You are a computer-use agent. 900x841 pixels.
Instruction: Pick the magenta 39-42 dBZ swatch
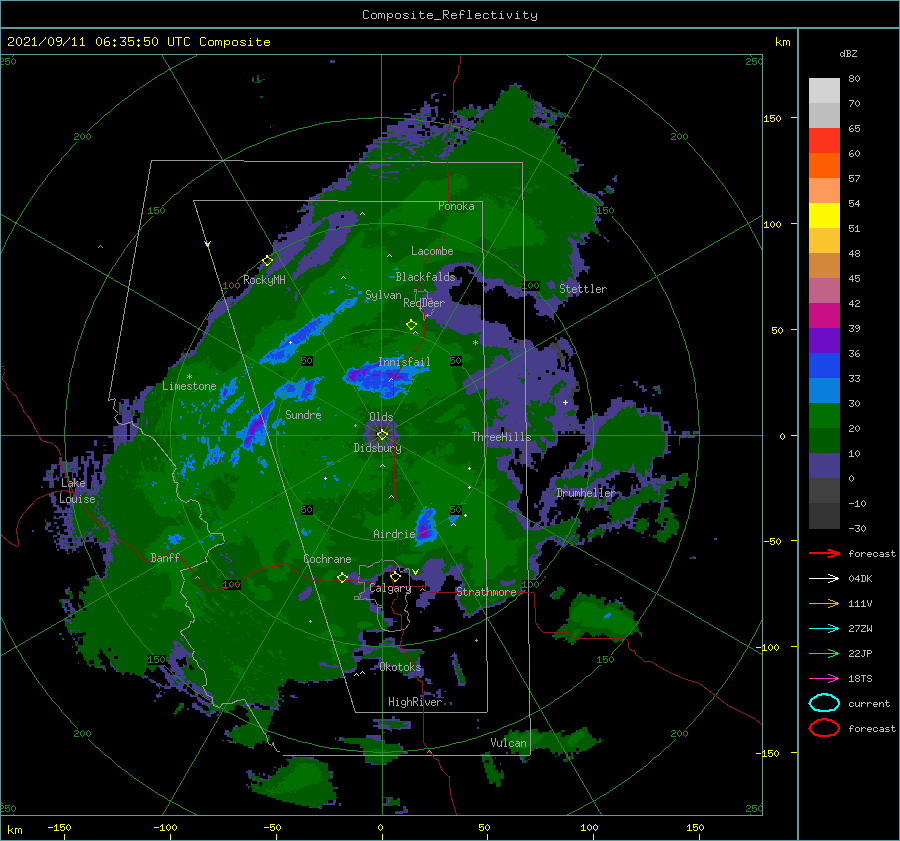(x=824, y=316)
